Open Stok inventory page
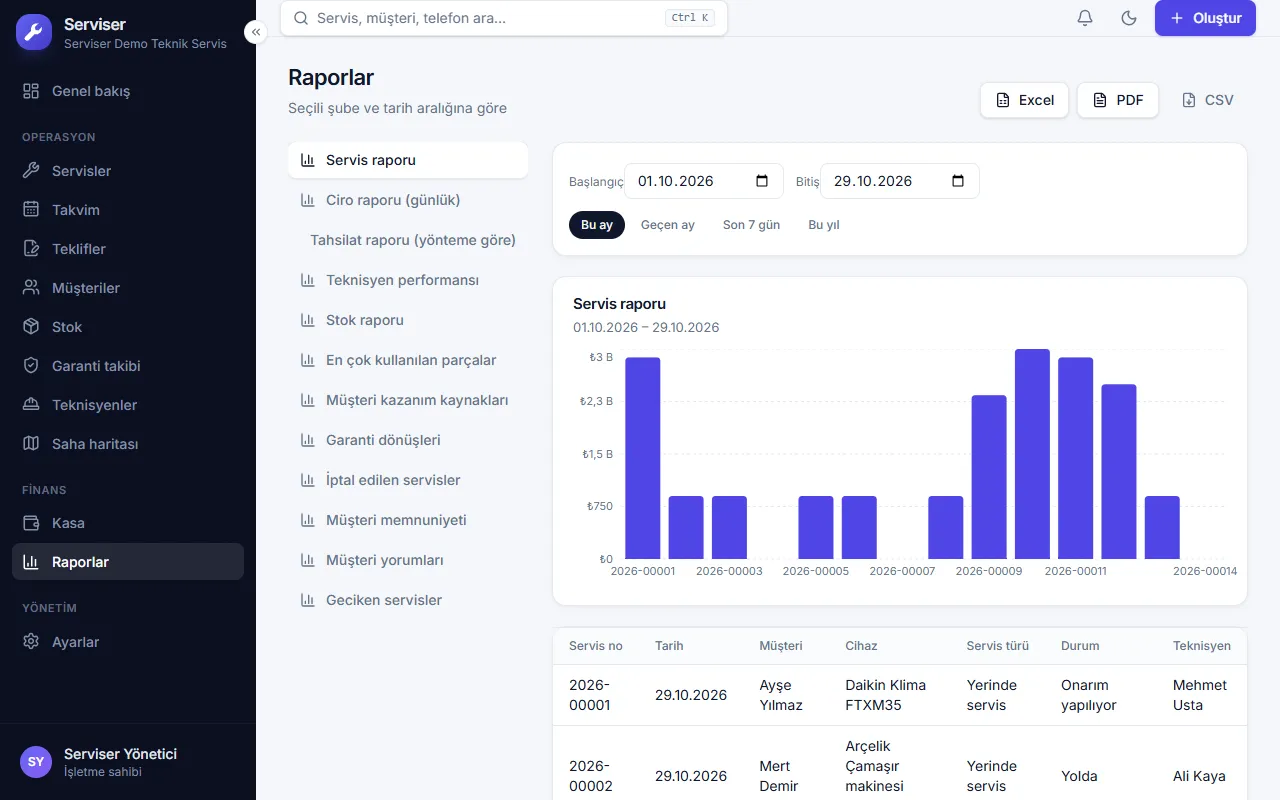The width and height of the screenshot is (1280, 800). [x=128, y=327]
